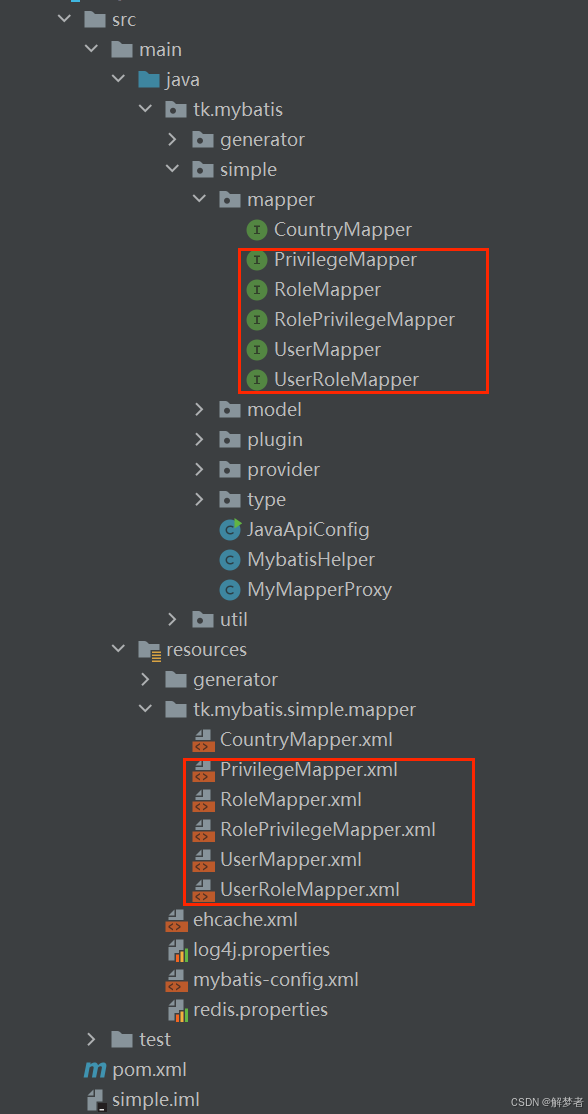Select the CountryMapper.xml file name
This screenshot has height=1114, width=588.
[306, 740]
